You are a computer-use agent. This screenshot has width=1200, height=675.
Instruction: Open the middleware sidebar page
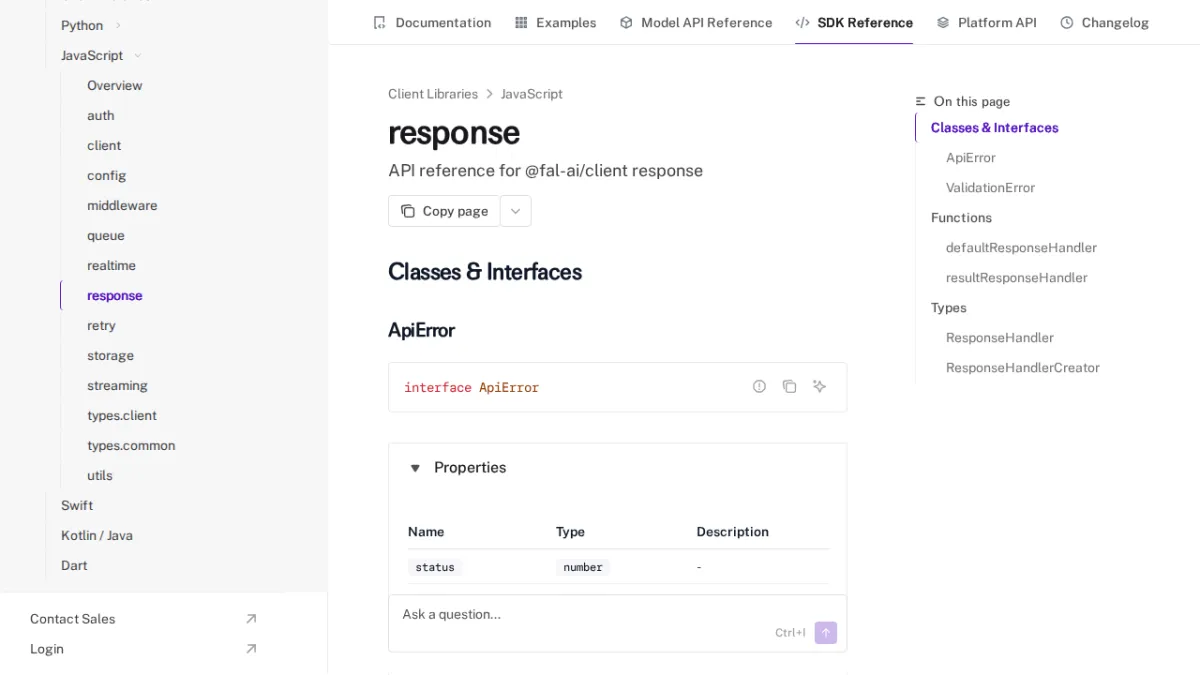(x=122, y=205)
